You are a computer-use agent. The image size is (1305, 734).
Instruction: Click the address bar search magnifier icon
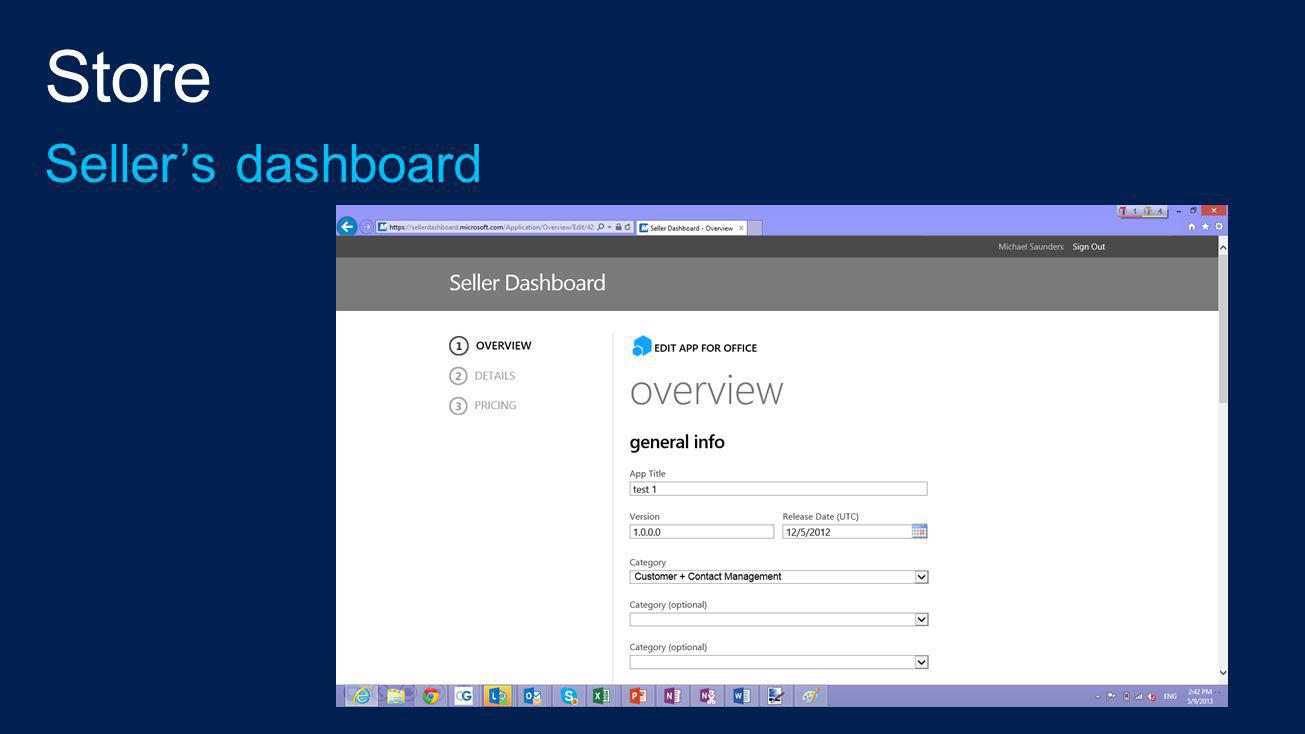click(x=601, y=227)
